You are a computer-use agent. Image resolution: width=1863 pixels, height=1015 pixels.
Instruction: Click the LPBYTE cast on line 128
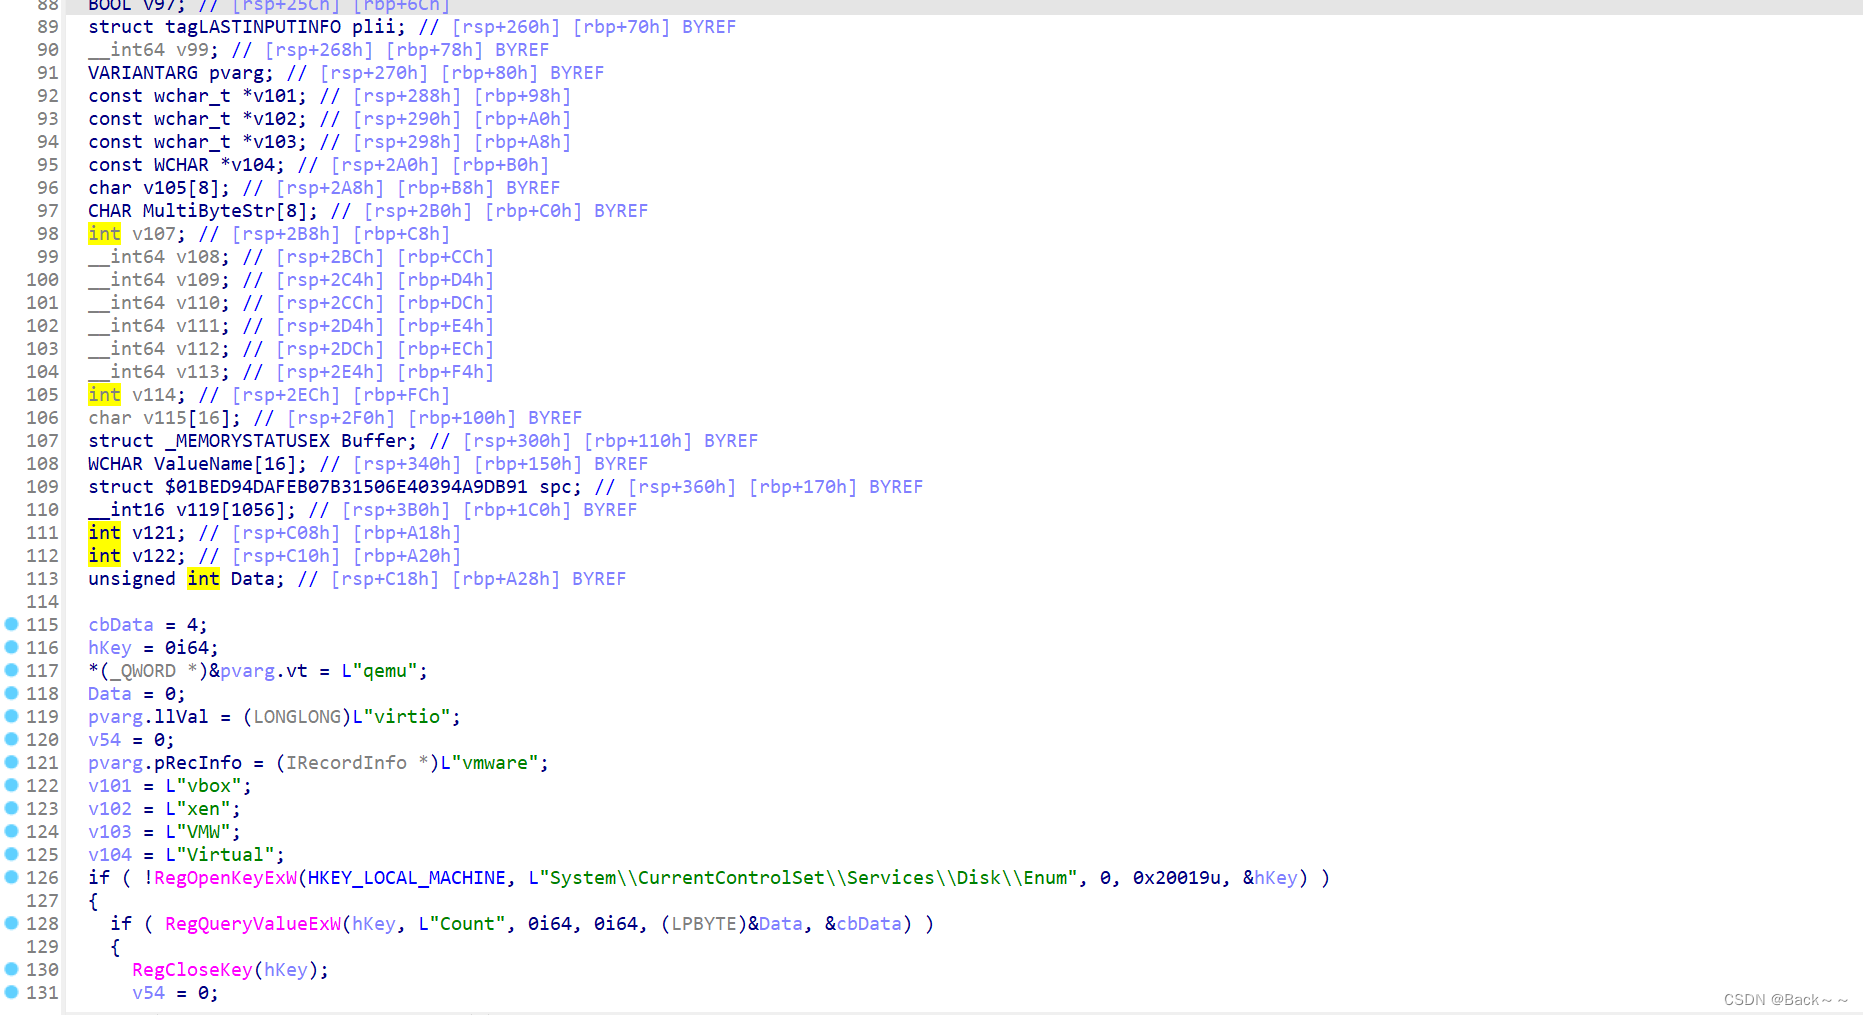coord(704,924)
